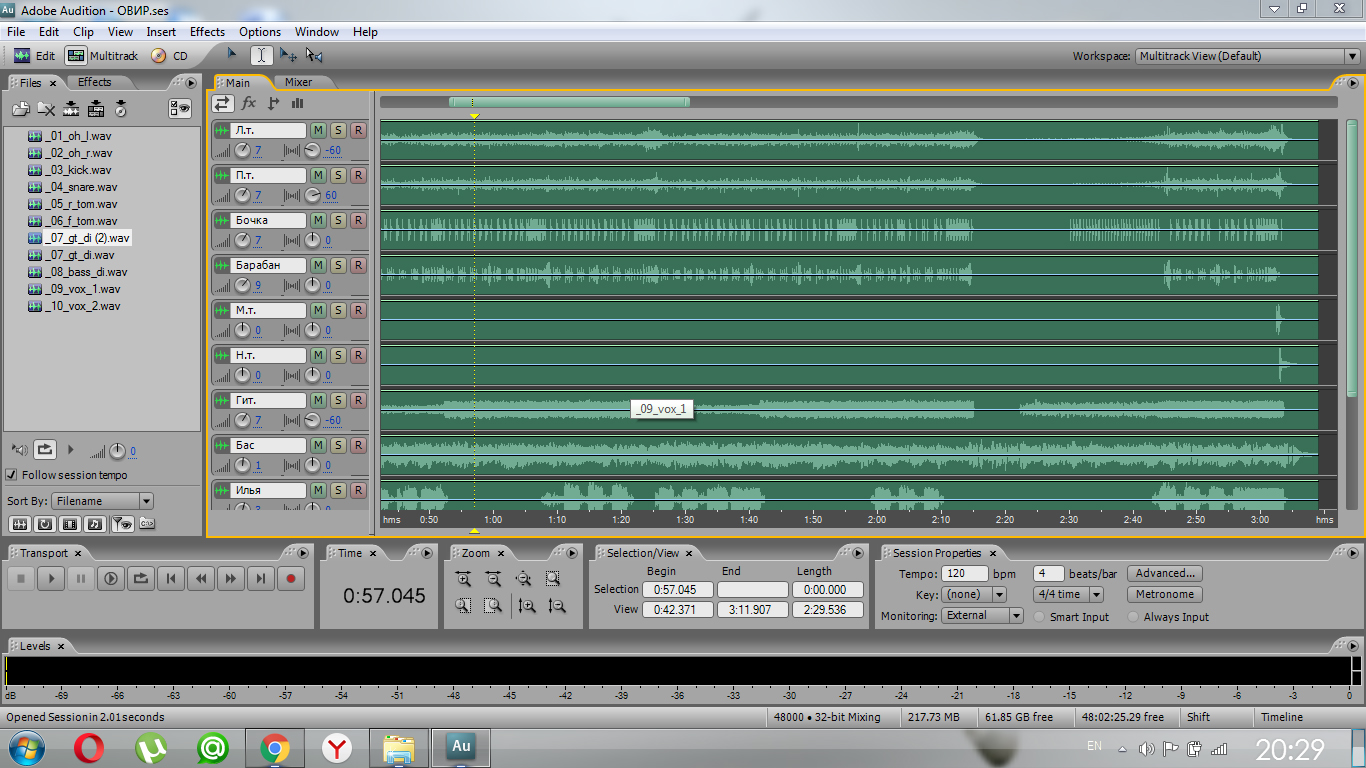
Task: Click the Selection Begin time field
Action: click(x=677, y=590)
